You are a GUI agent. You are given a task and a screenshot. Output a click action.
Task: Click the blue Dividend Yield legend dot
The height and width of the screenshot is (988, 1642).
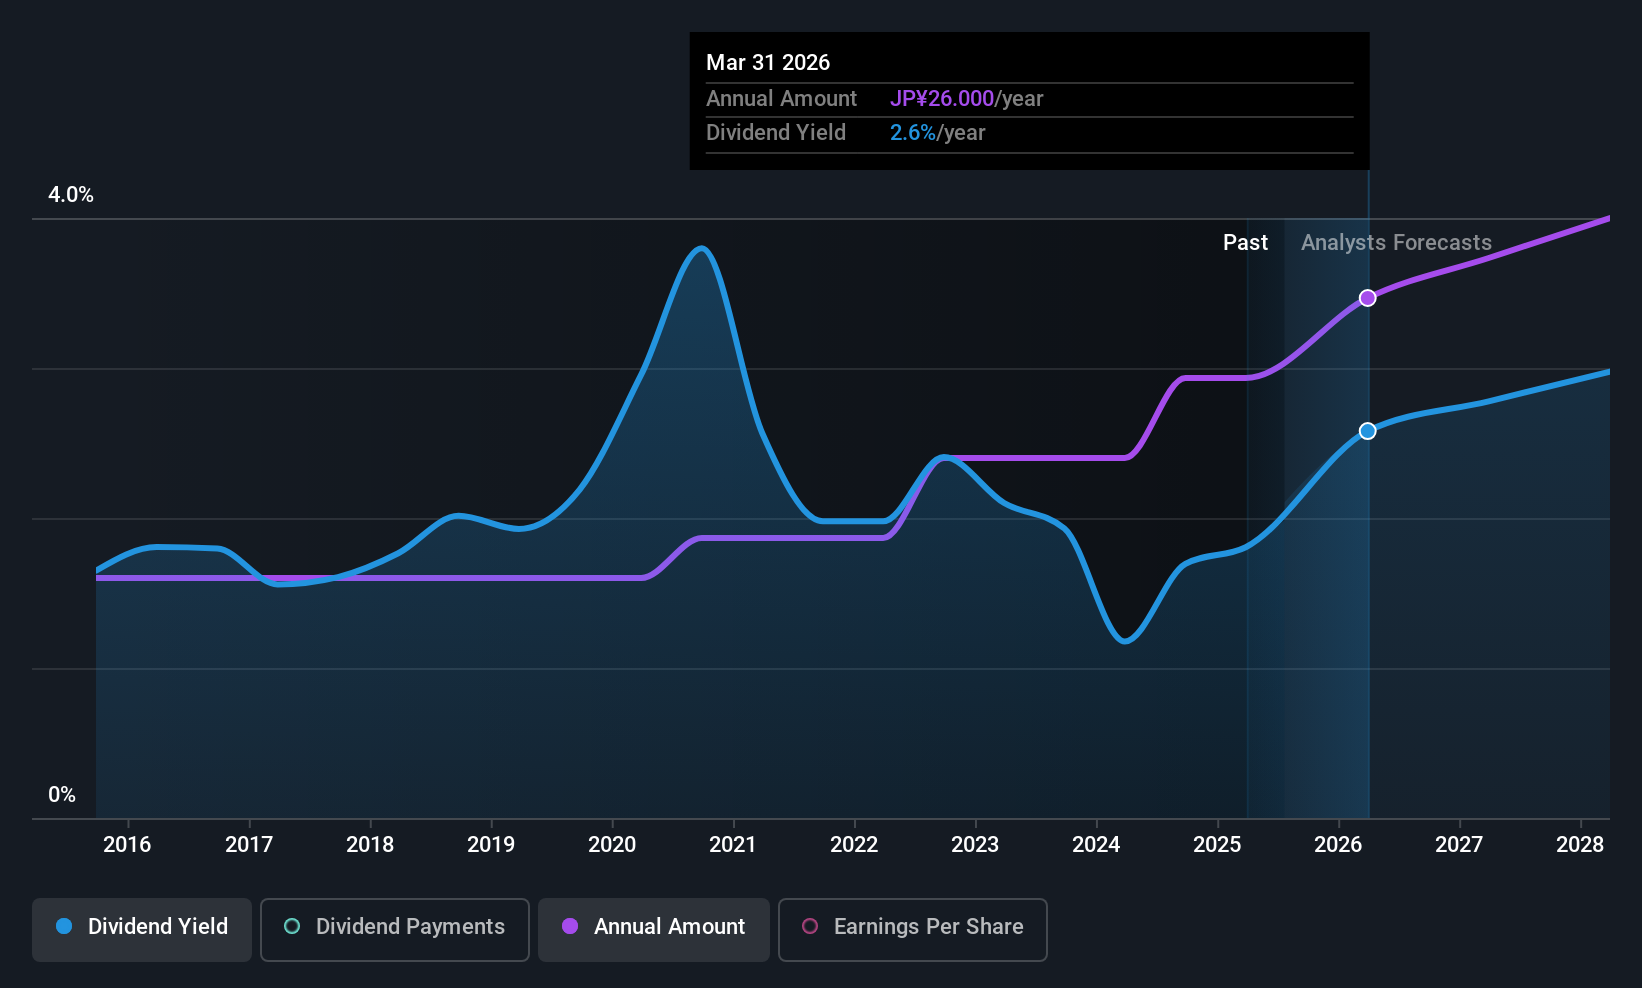pos(64,926)
